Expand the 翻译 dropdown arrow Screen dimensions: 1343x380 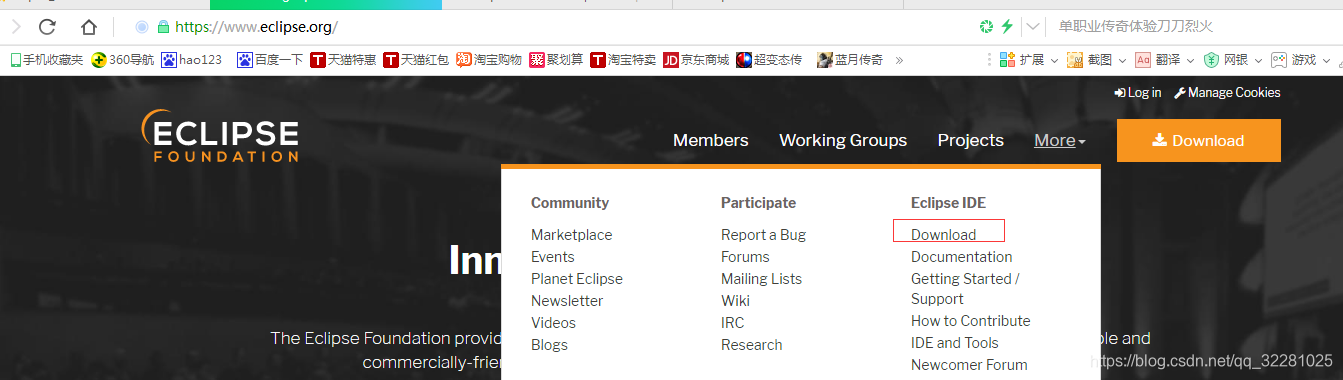1190,60
